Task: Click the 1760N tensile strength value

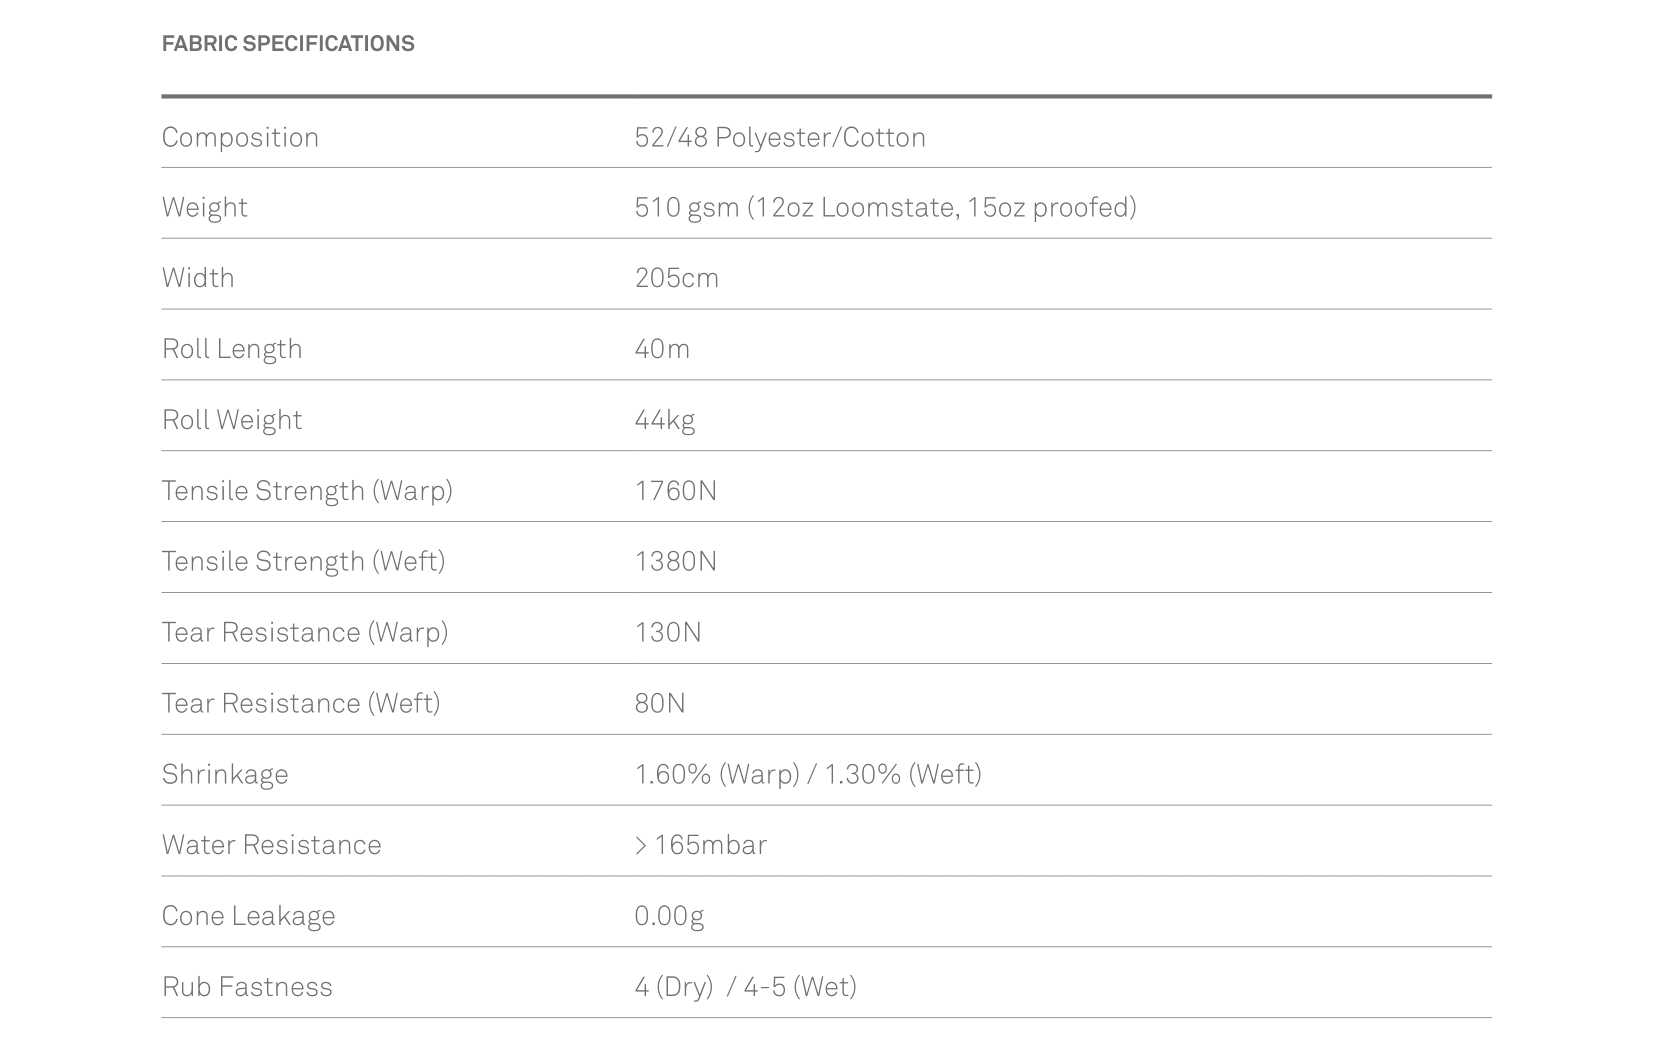Action: (x=675, y=491)
